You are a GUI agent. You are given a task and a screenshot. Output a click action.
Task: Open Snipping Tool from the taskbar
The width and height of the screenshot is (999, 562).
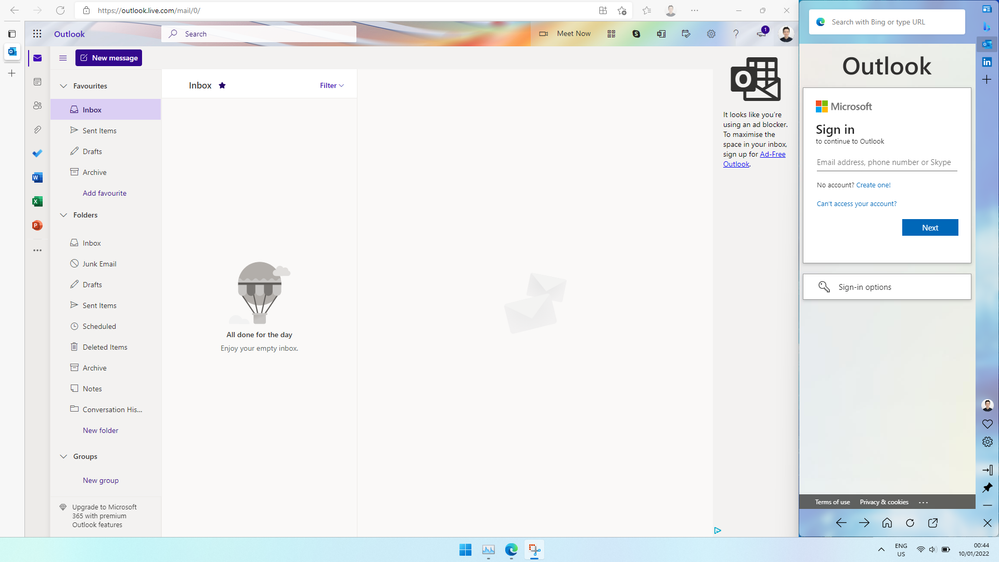tap(535, 550)
